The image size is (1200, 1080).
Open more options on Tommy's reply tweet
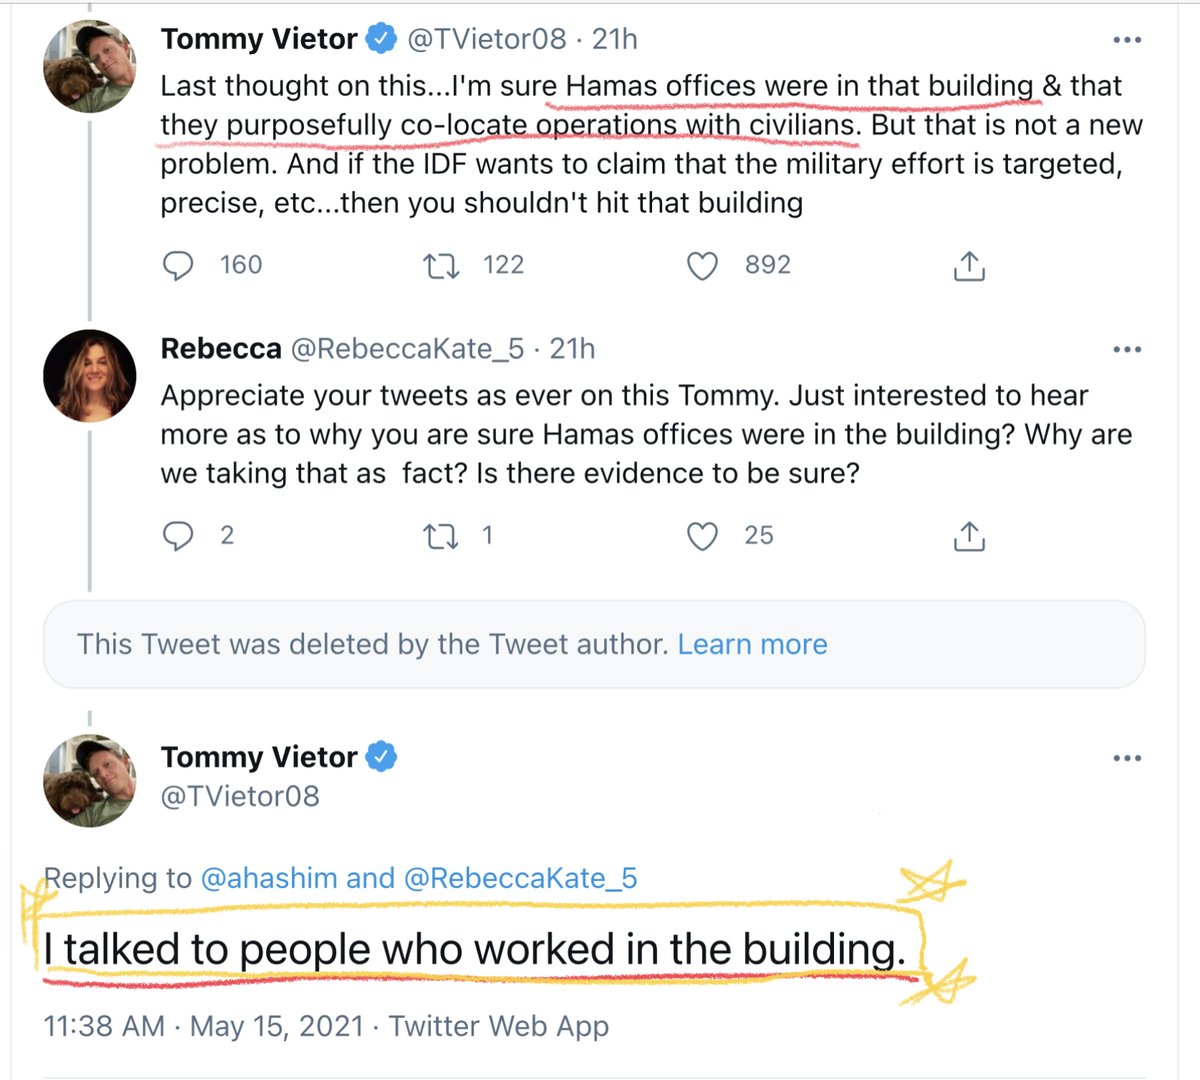point(1127,758)
